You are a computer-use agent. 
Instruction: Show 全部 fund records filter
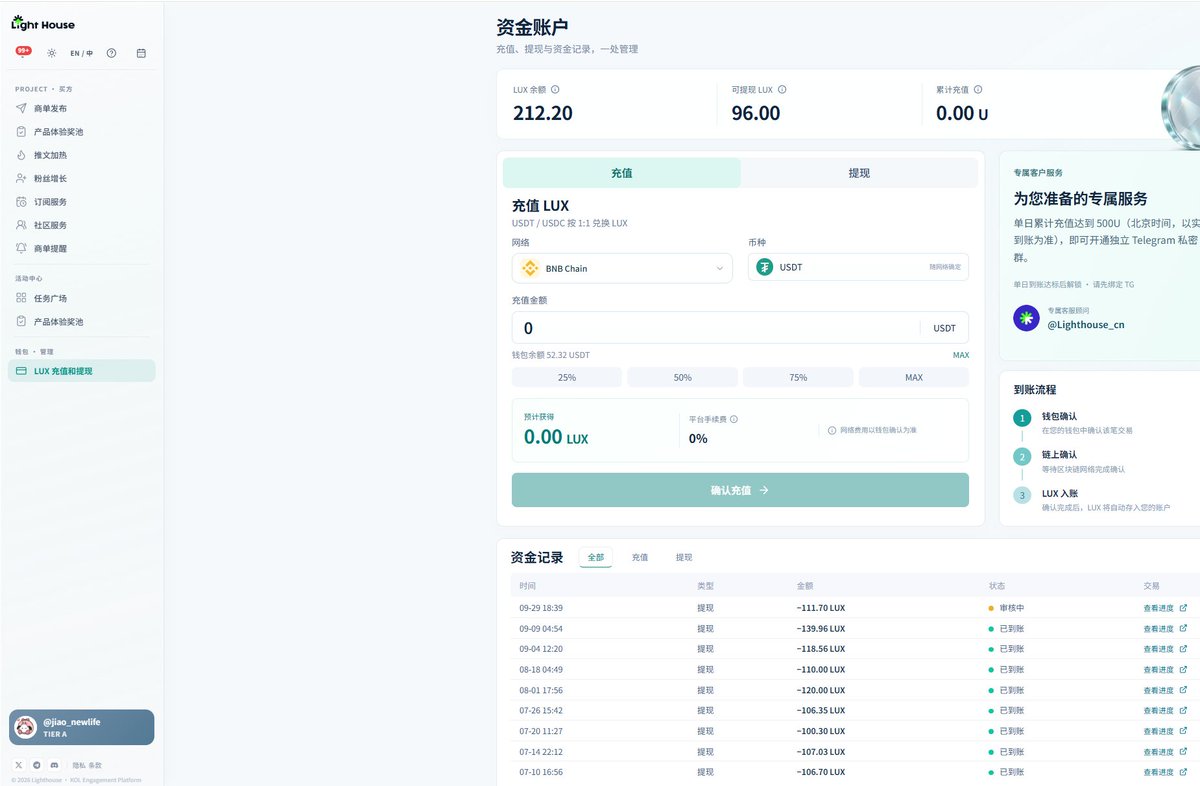pos(596,557)
